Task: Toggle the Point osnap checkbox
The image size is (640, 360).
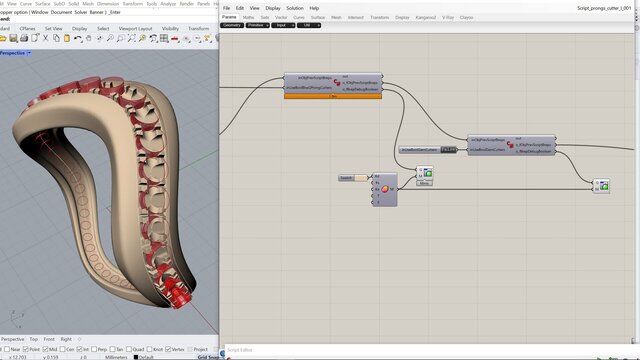Action: (x=26, y=349)
